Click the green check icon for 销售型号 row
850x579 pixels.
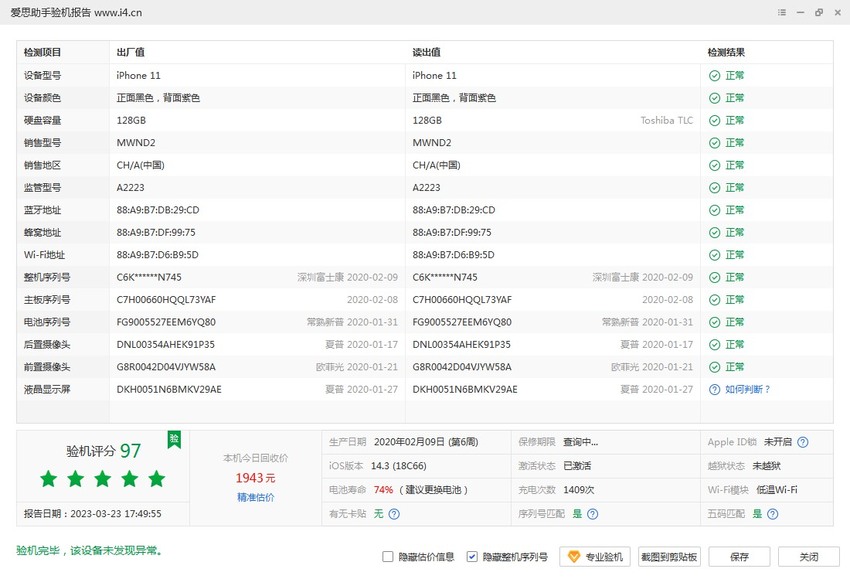pos(714,143)
